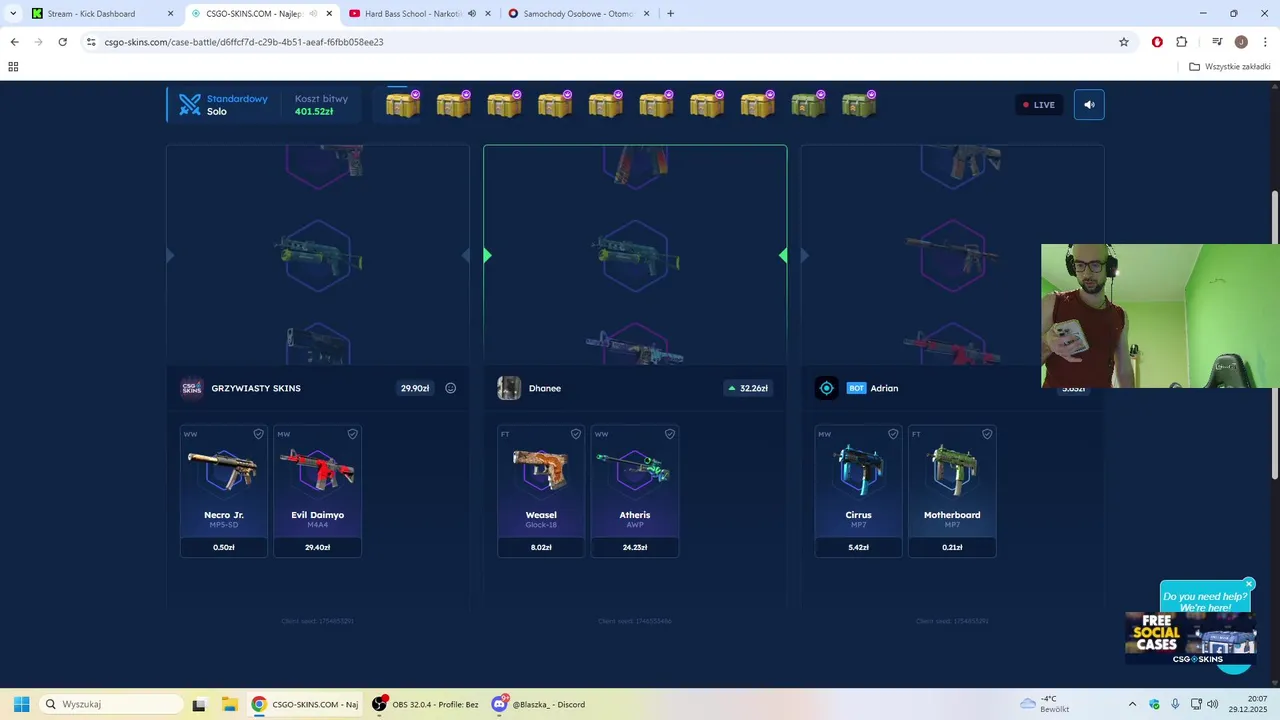Switch to Stream - Kick Dashboard tab

(x=103, y=14)
